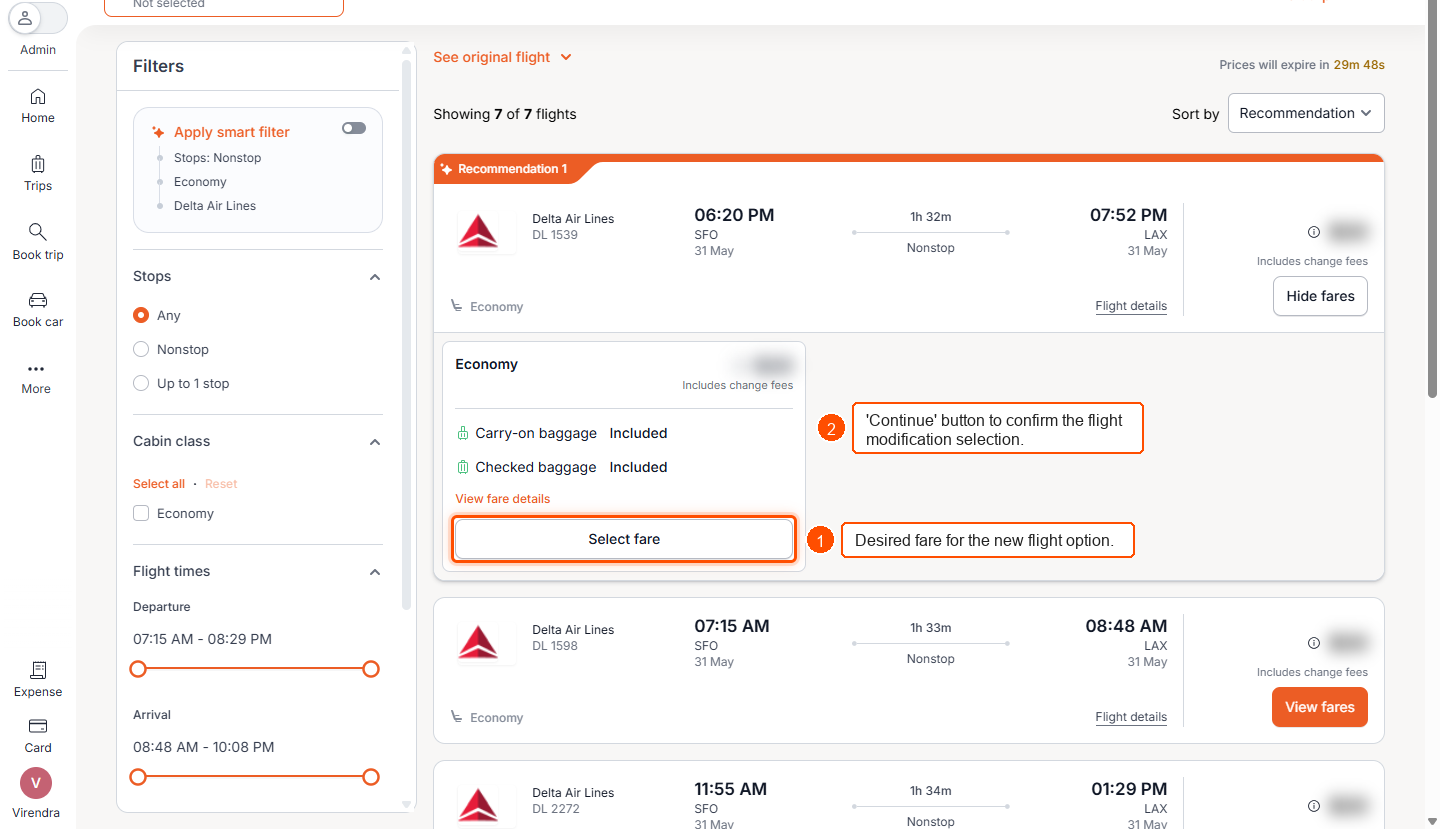Click the Filters panel scrollbar
Viewport: 1440px width, 829px height.
point(406,335)
